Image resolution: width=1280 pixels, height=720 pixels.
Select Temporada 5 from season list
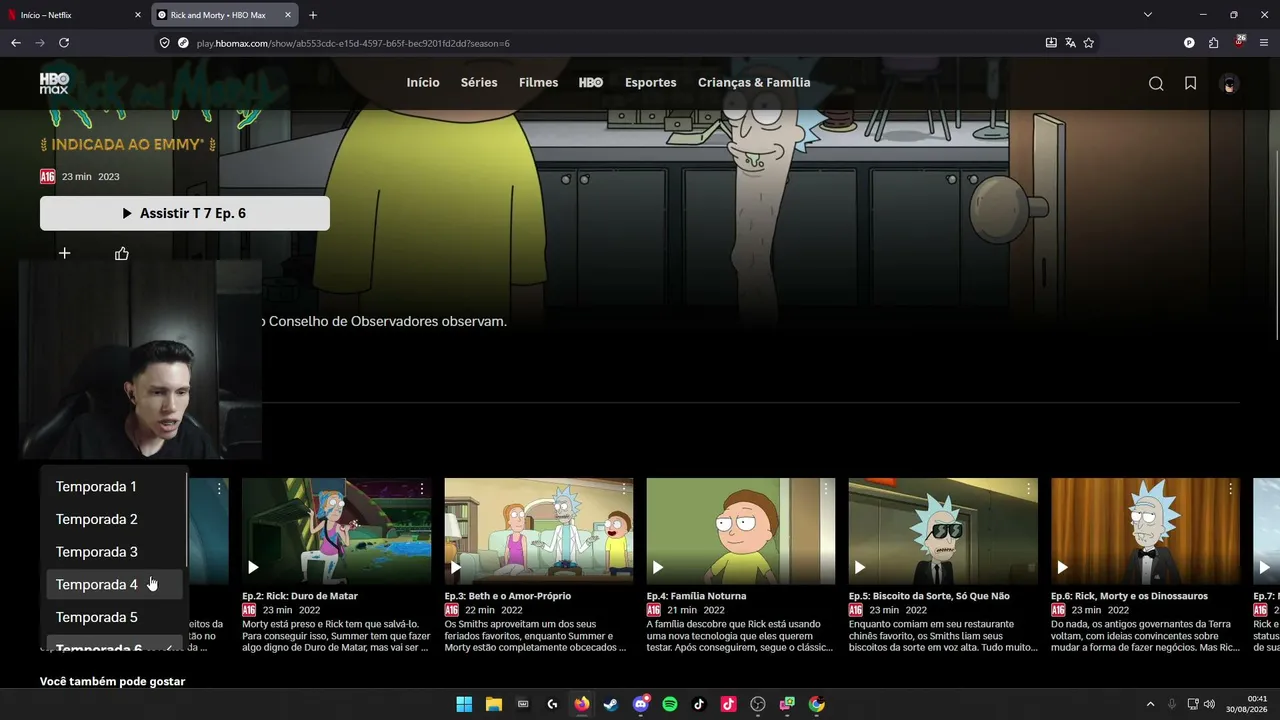[x=115, y=617]
